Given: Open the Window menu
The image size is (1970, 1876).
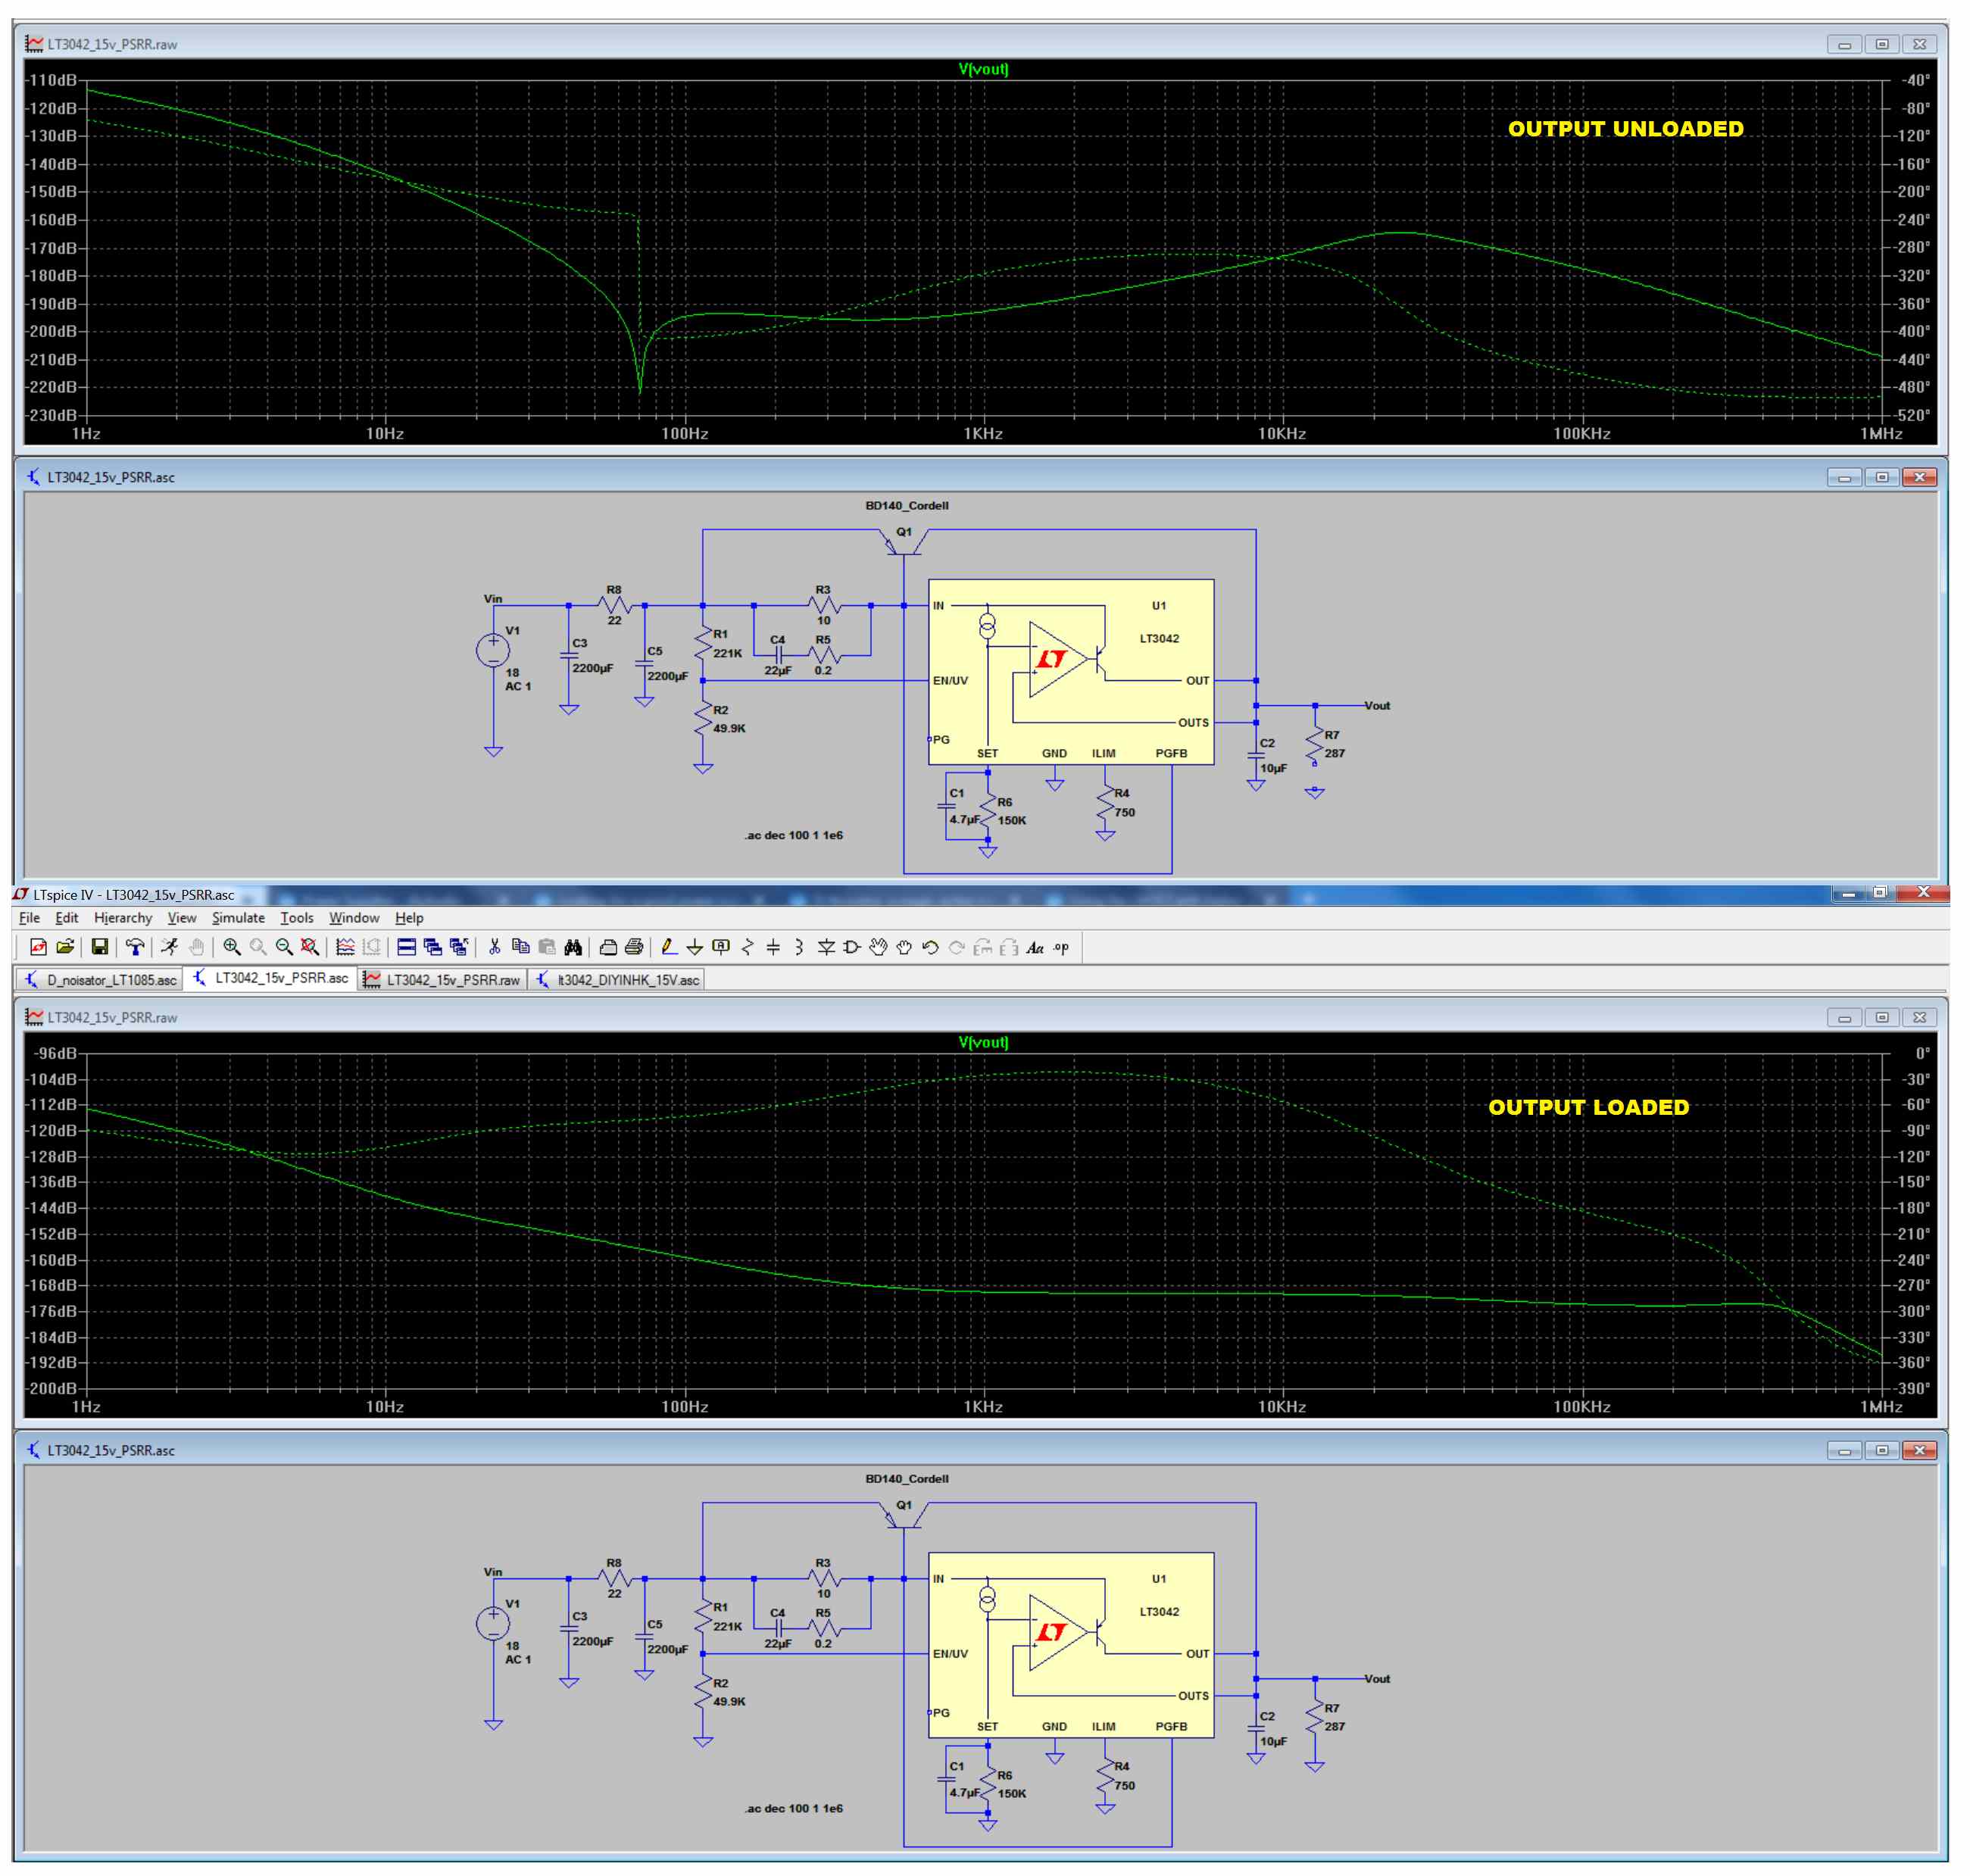Looking at the screenshot, I should 354,917.
